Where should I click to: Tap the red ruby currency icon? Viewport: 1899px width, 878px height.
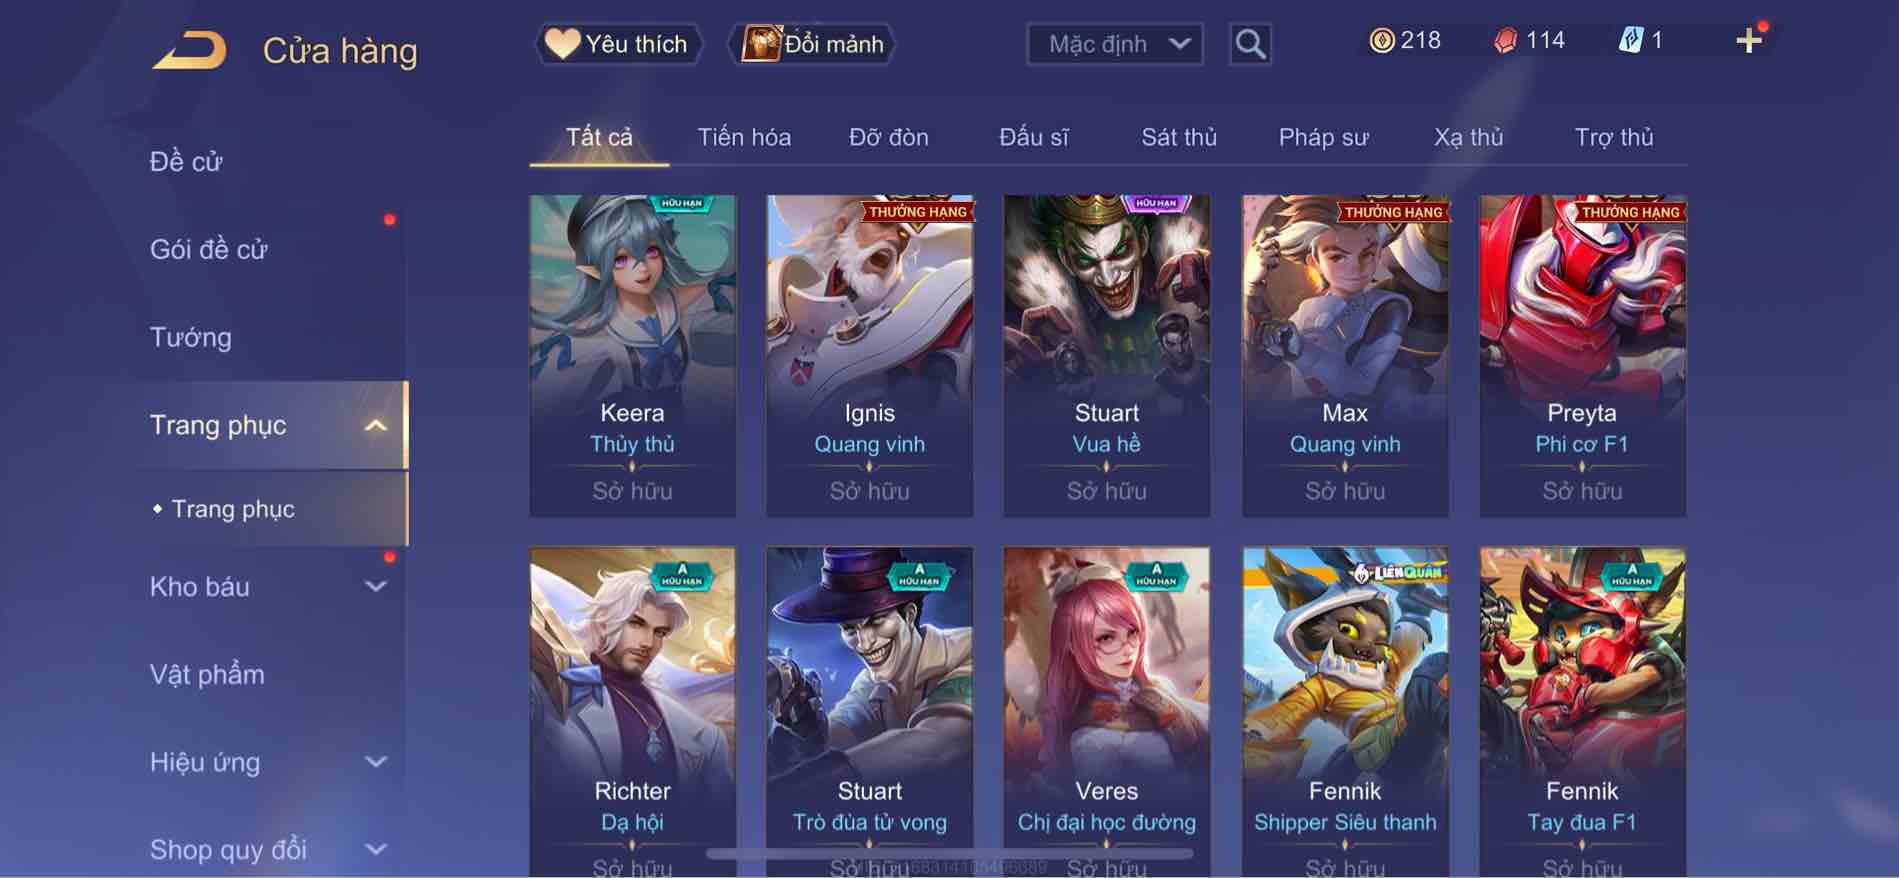1505,41
